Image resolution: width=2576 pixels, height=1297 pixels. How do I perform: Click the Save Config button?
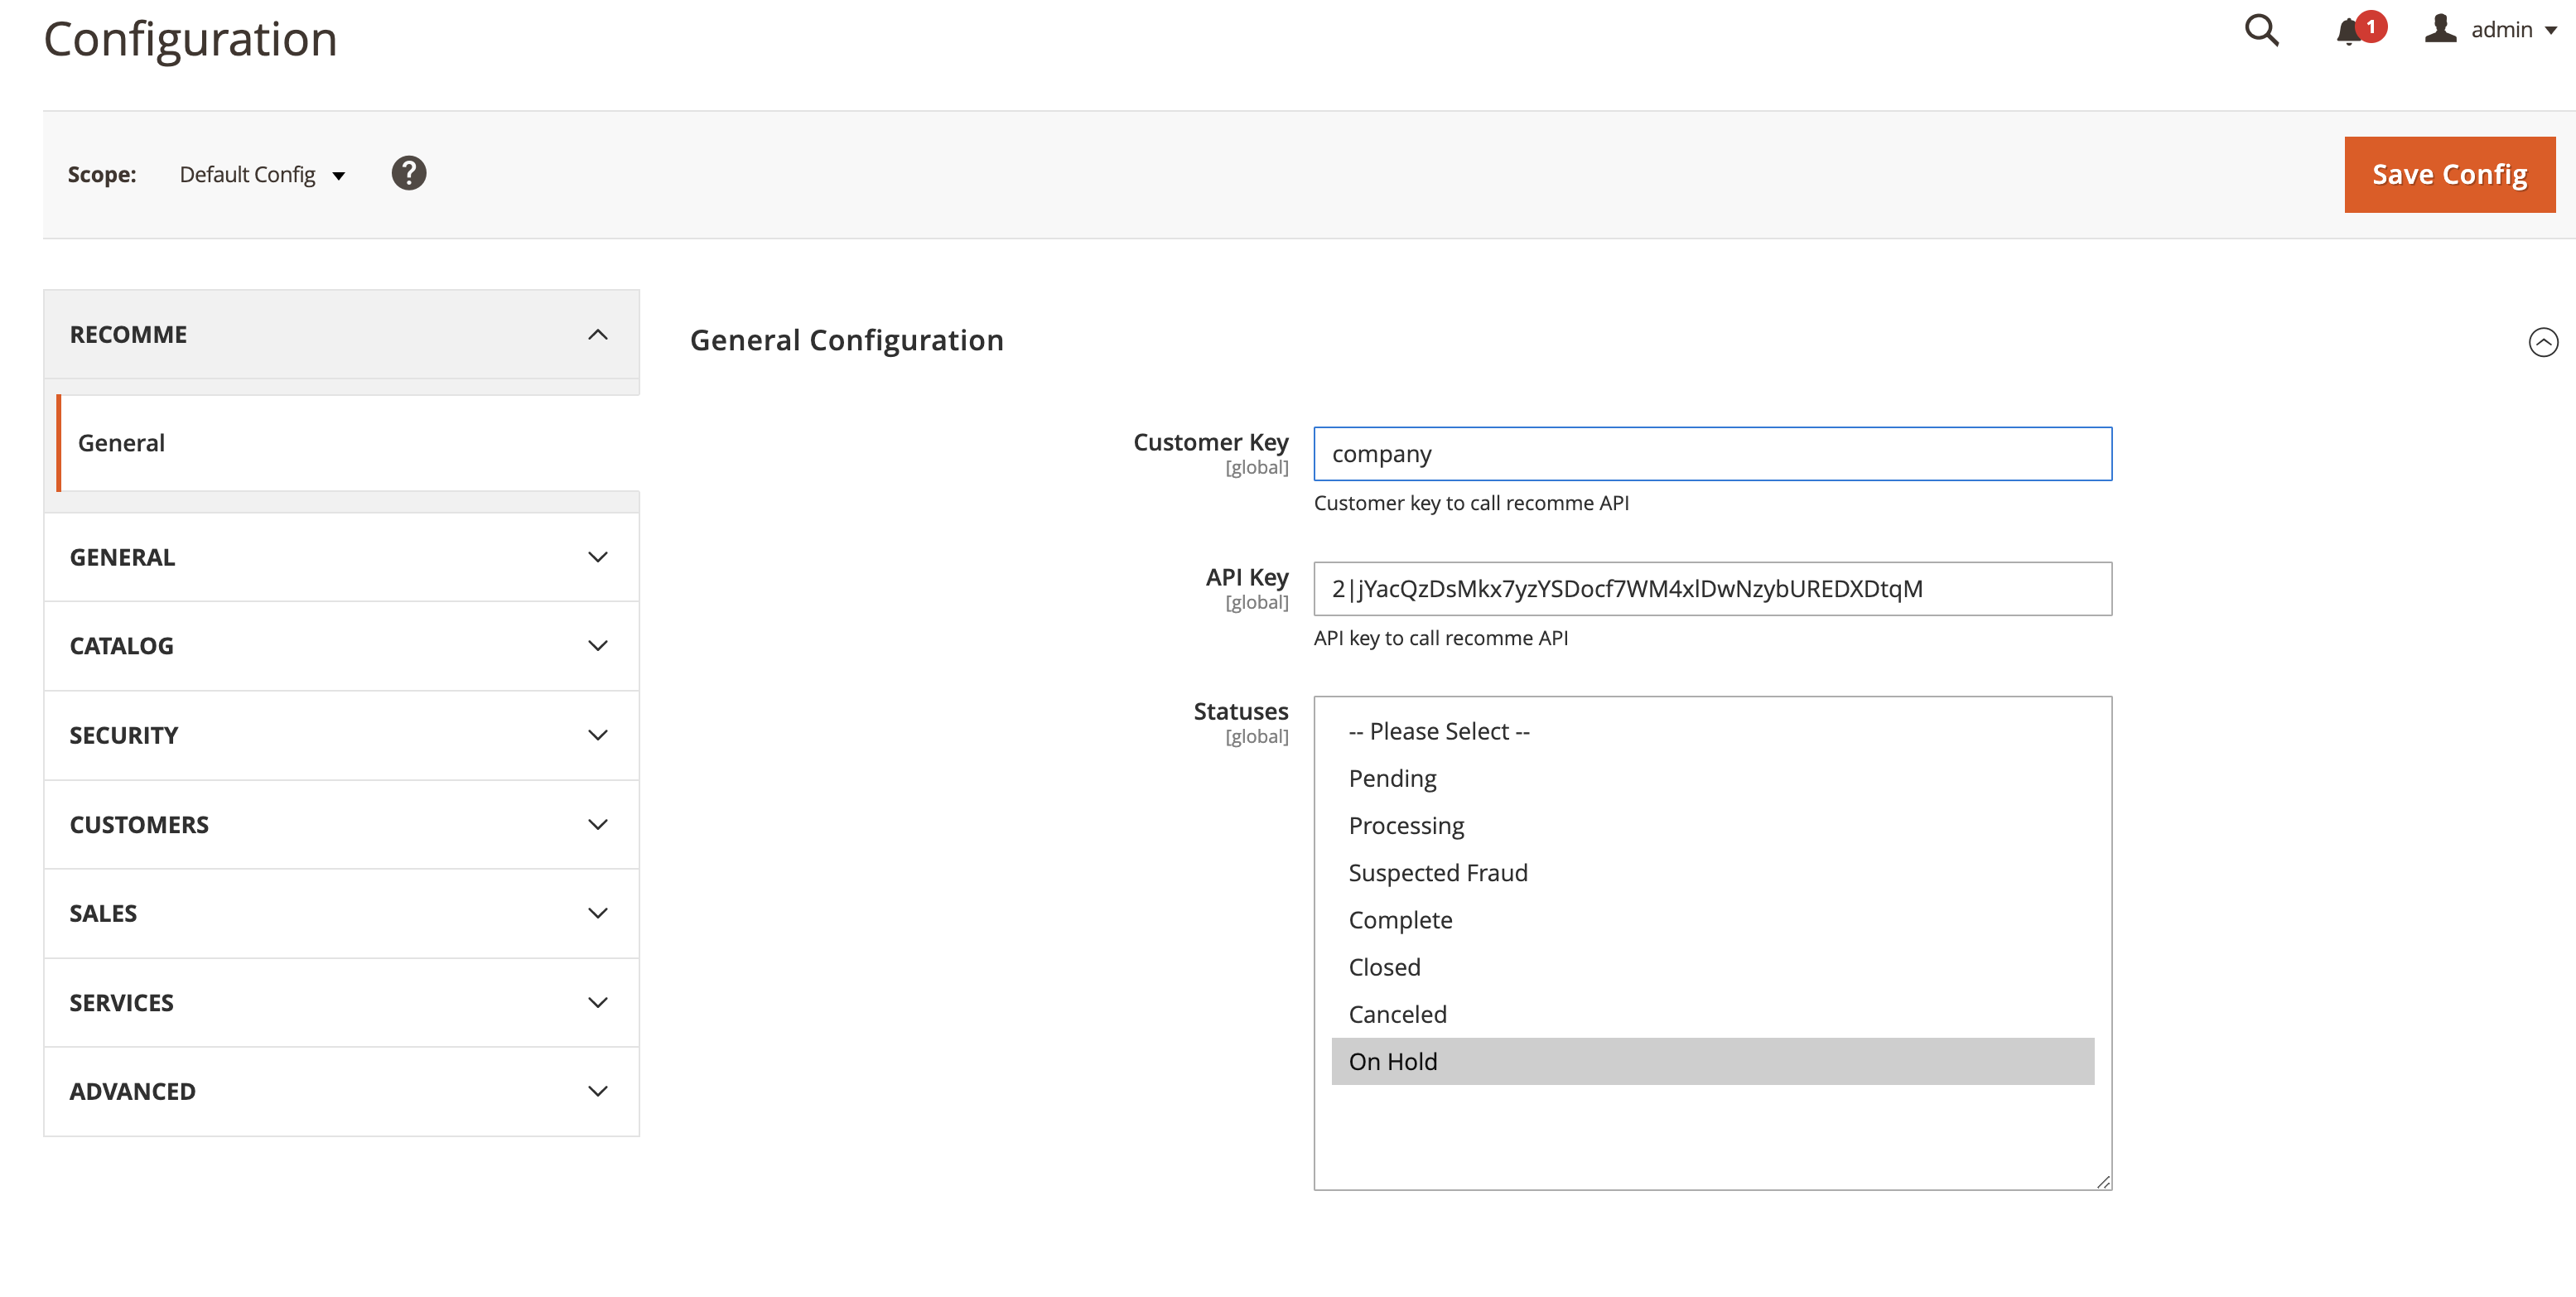(x=2449, y=174)
